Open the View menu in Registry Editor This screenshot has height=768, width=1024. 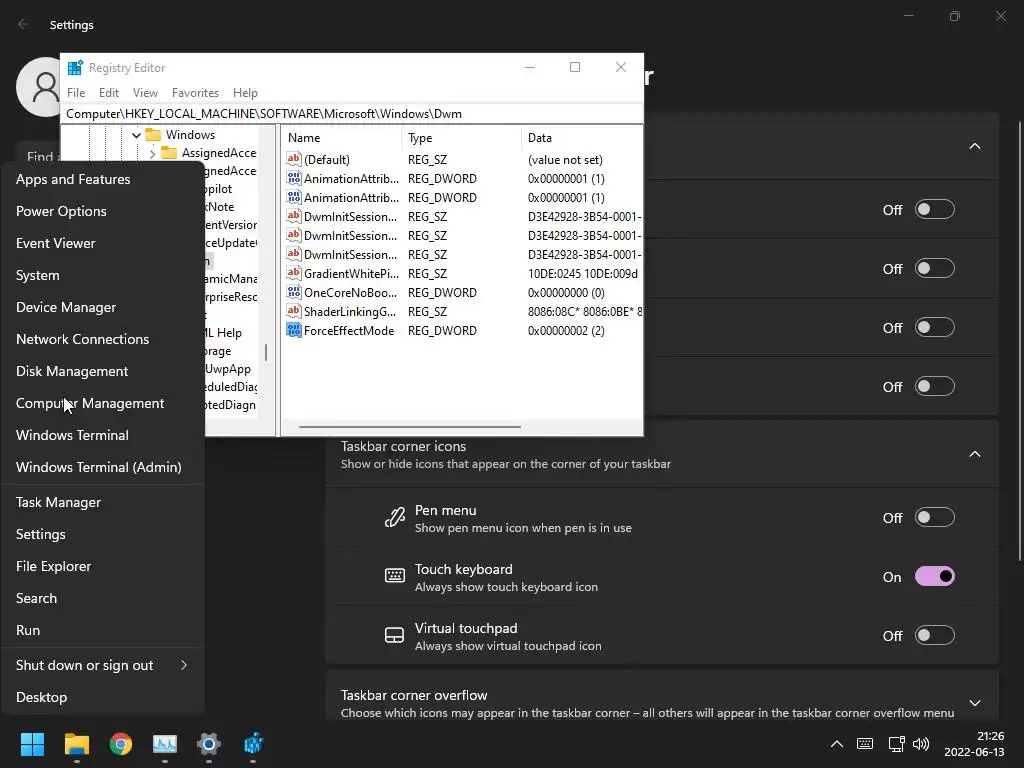(145, 93)
